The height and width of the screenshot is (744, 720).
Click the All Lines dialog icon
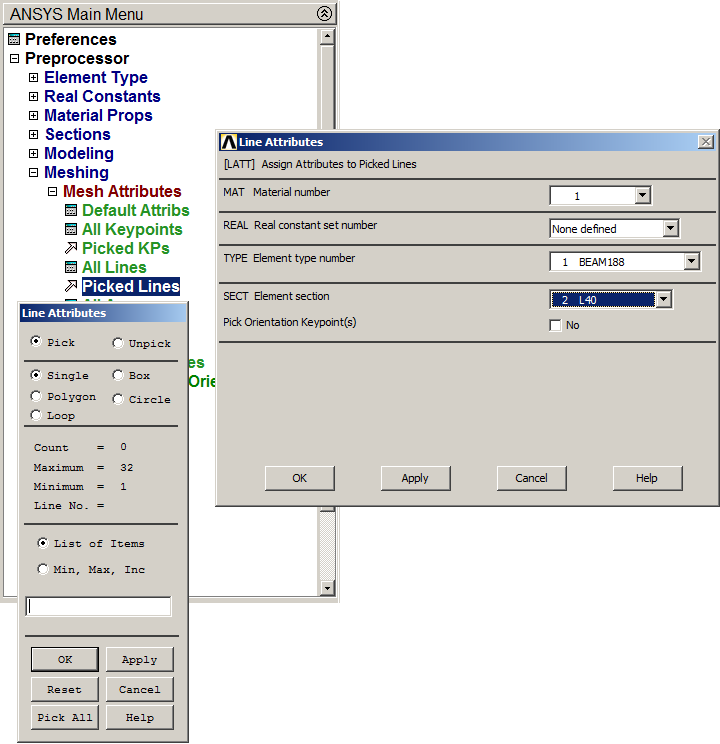pyautogui.click(x=71, y=268)
